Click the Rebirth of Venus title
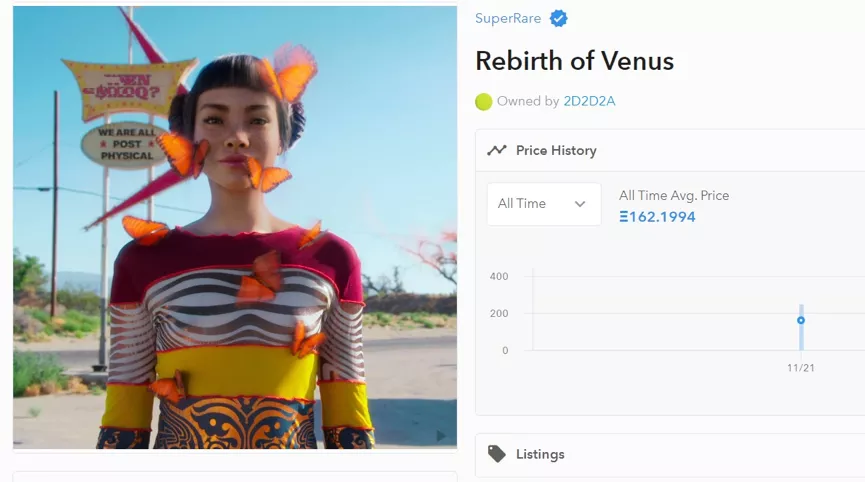The image size is (865, 482). (x=575, y=61)
